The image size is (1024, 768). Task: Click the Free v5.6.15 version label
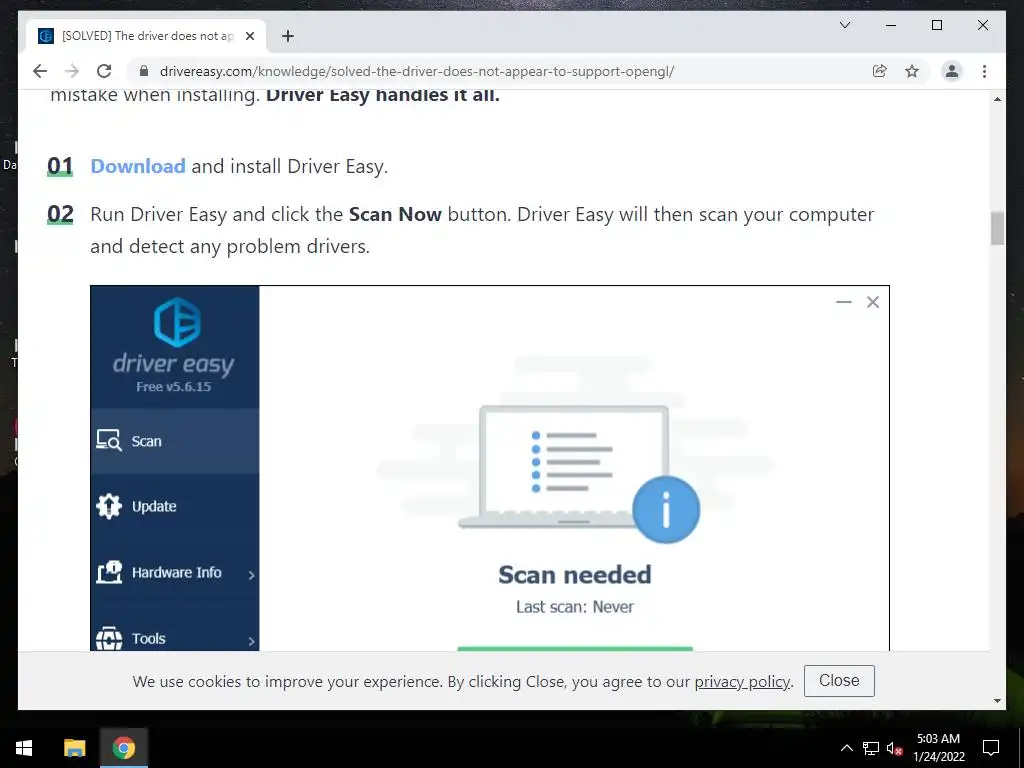coord(174,387)
